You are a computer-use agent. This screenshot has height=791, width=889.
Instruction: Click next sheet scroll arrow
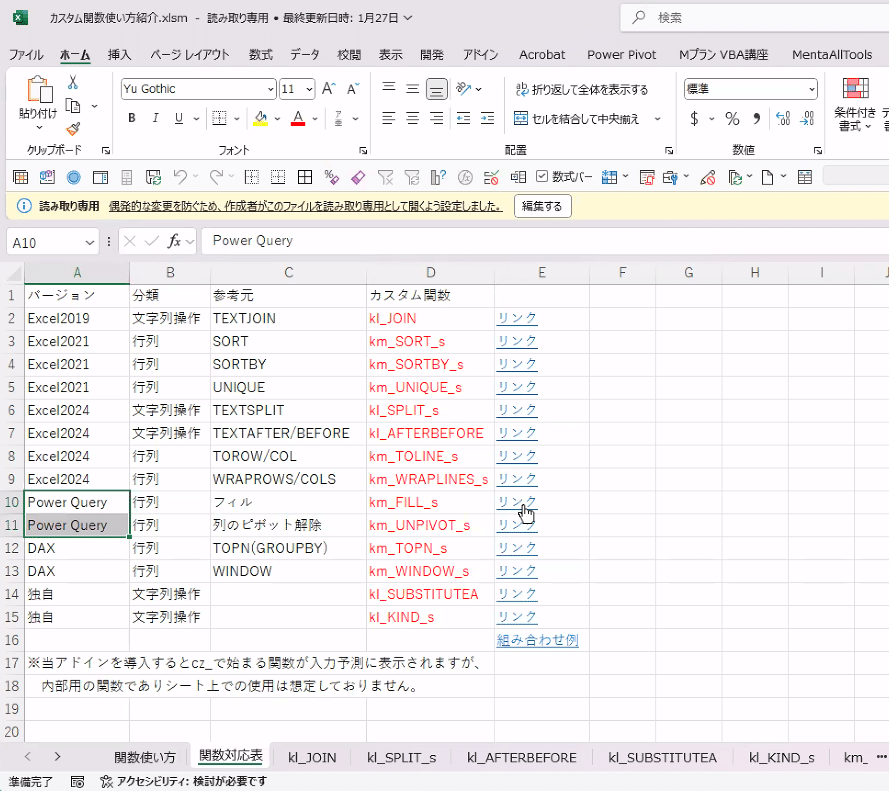coord(57,756)
